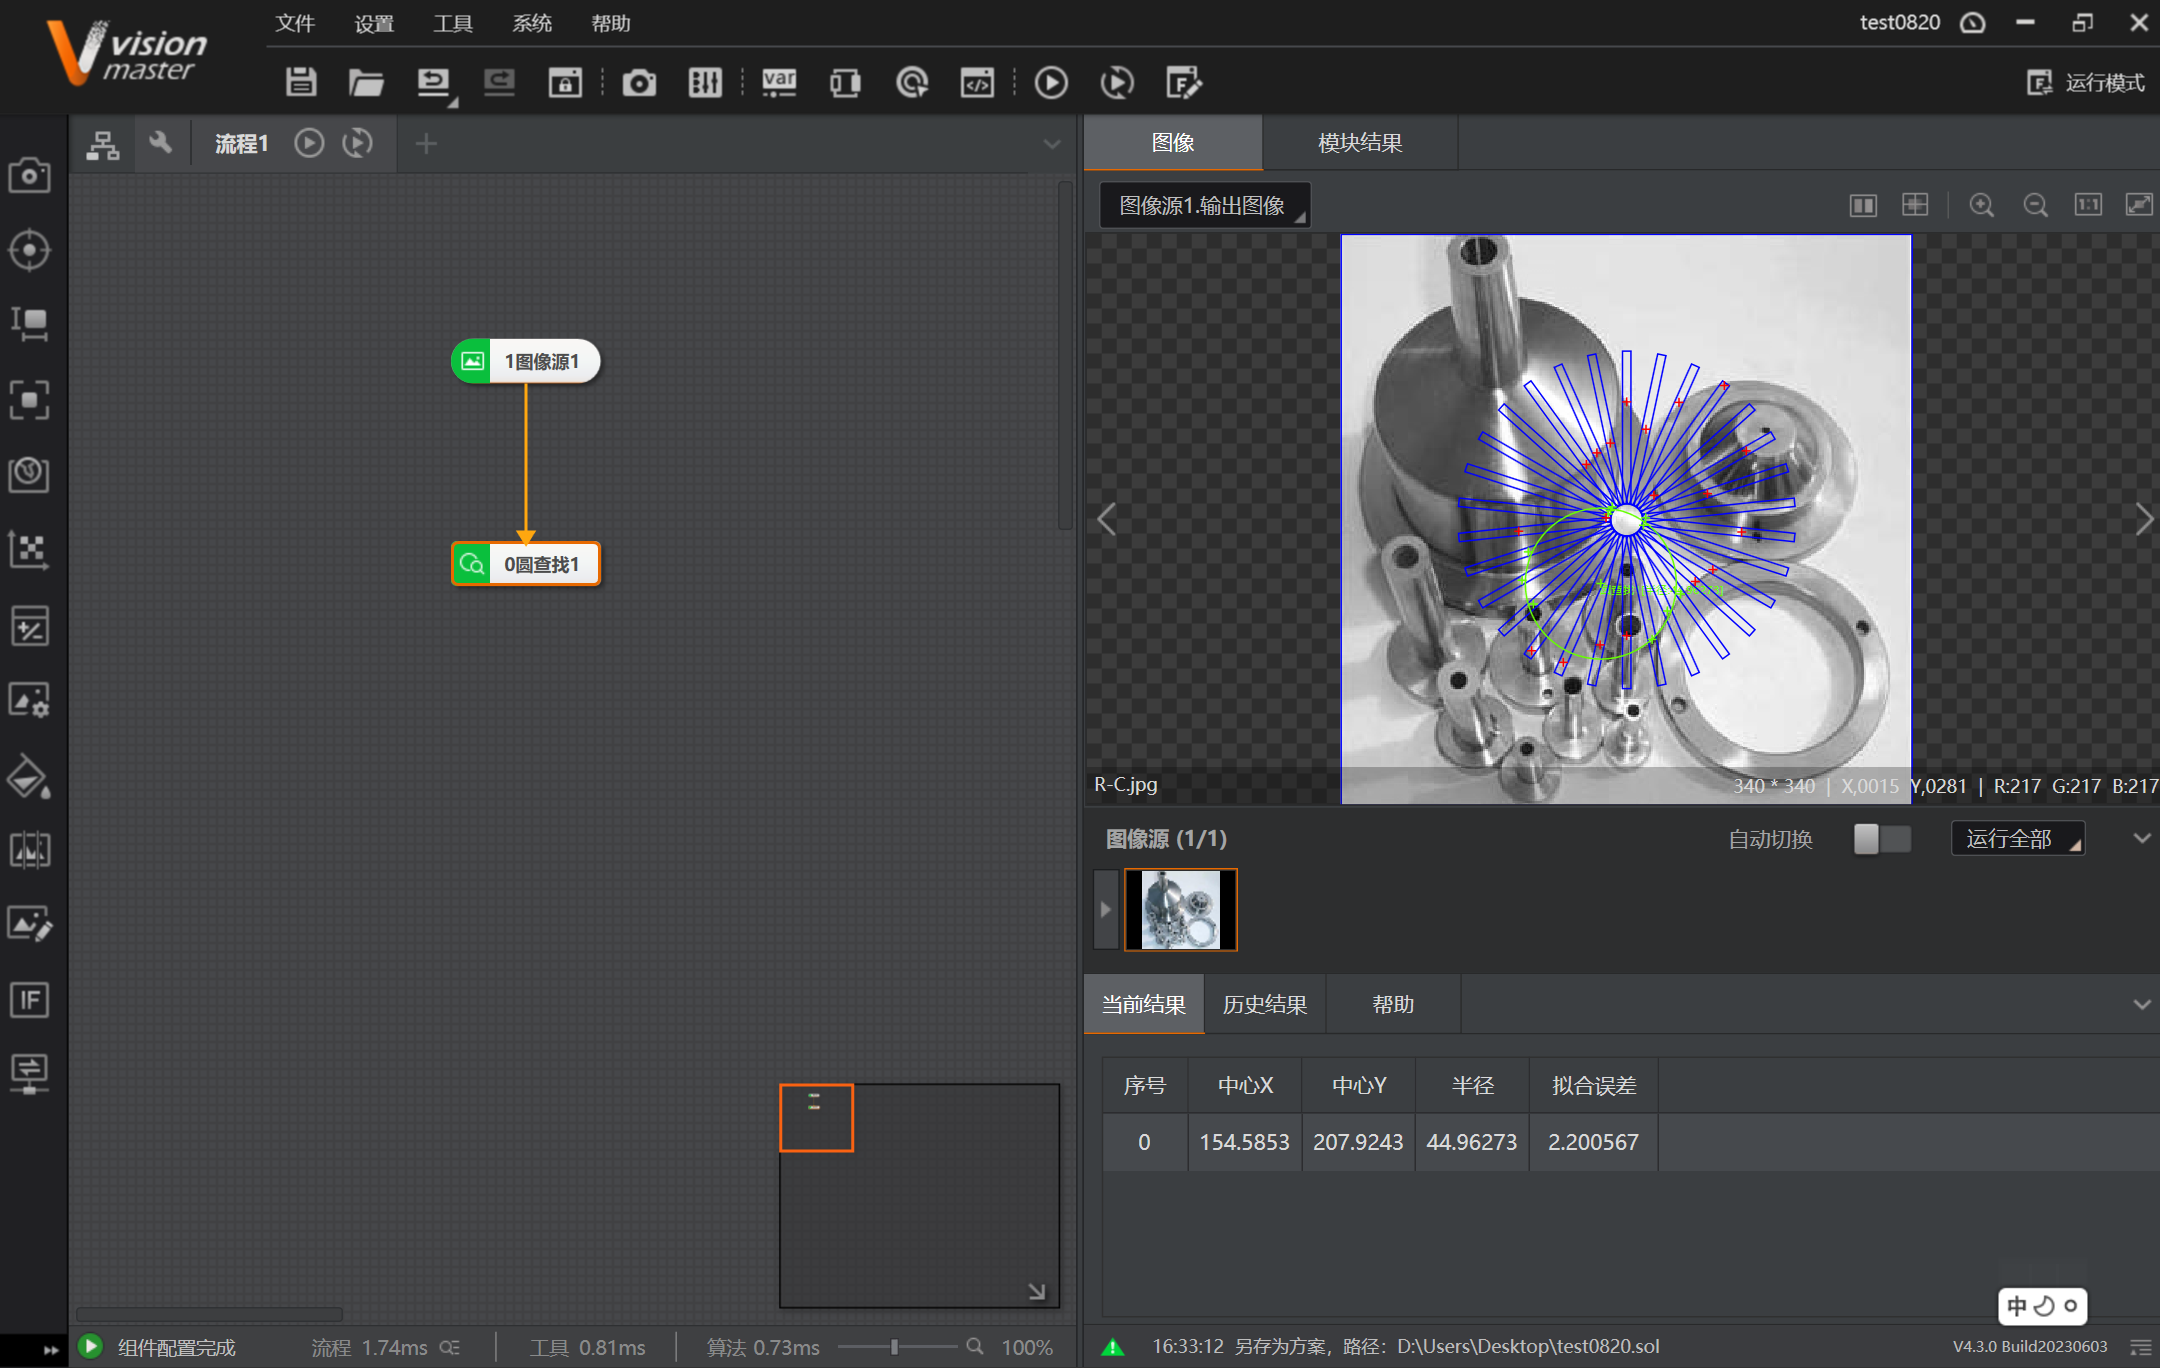Click the redo toolbar icon
Screen dimensions: 2160x1368
(499, 82)
